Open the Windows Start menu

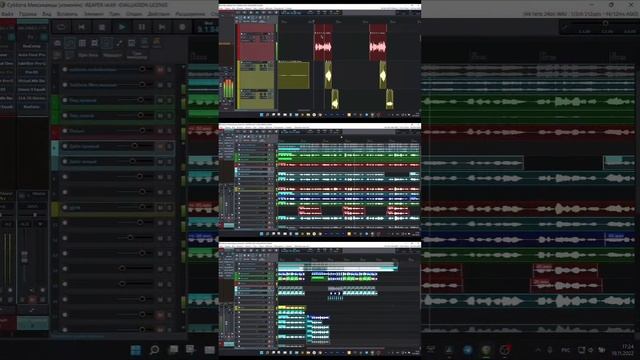pyautogui.click(x=136, y=350)
